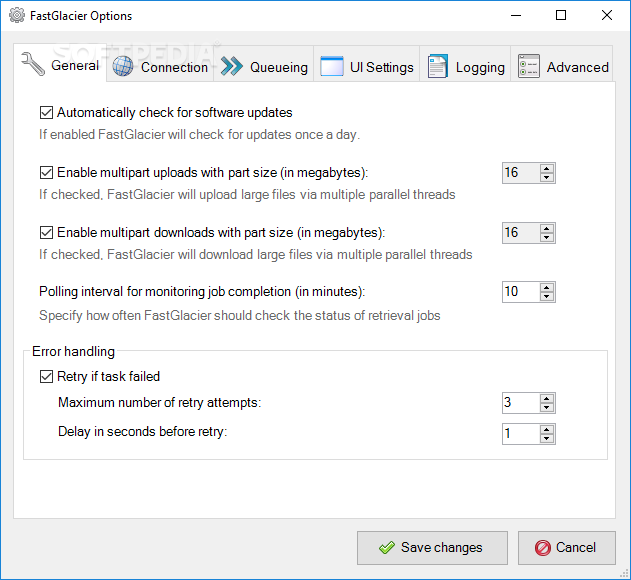Screen dimensions: 631x580
Task: Decrease maximum retry attempts
Action: [546, 407]
